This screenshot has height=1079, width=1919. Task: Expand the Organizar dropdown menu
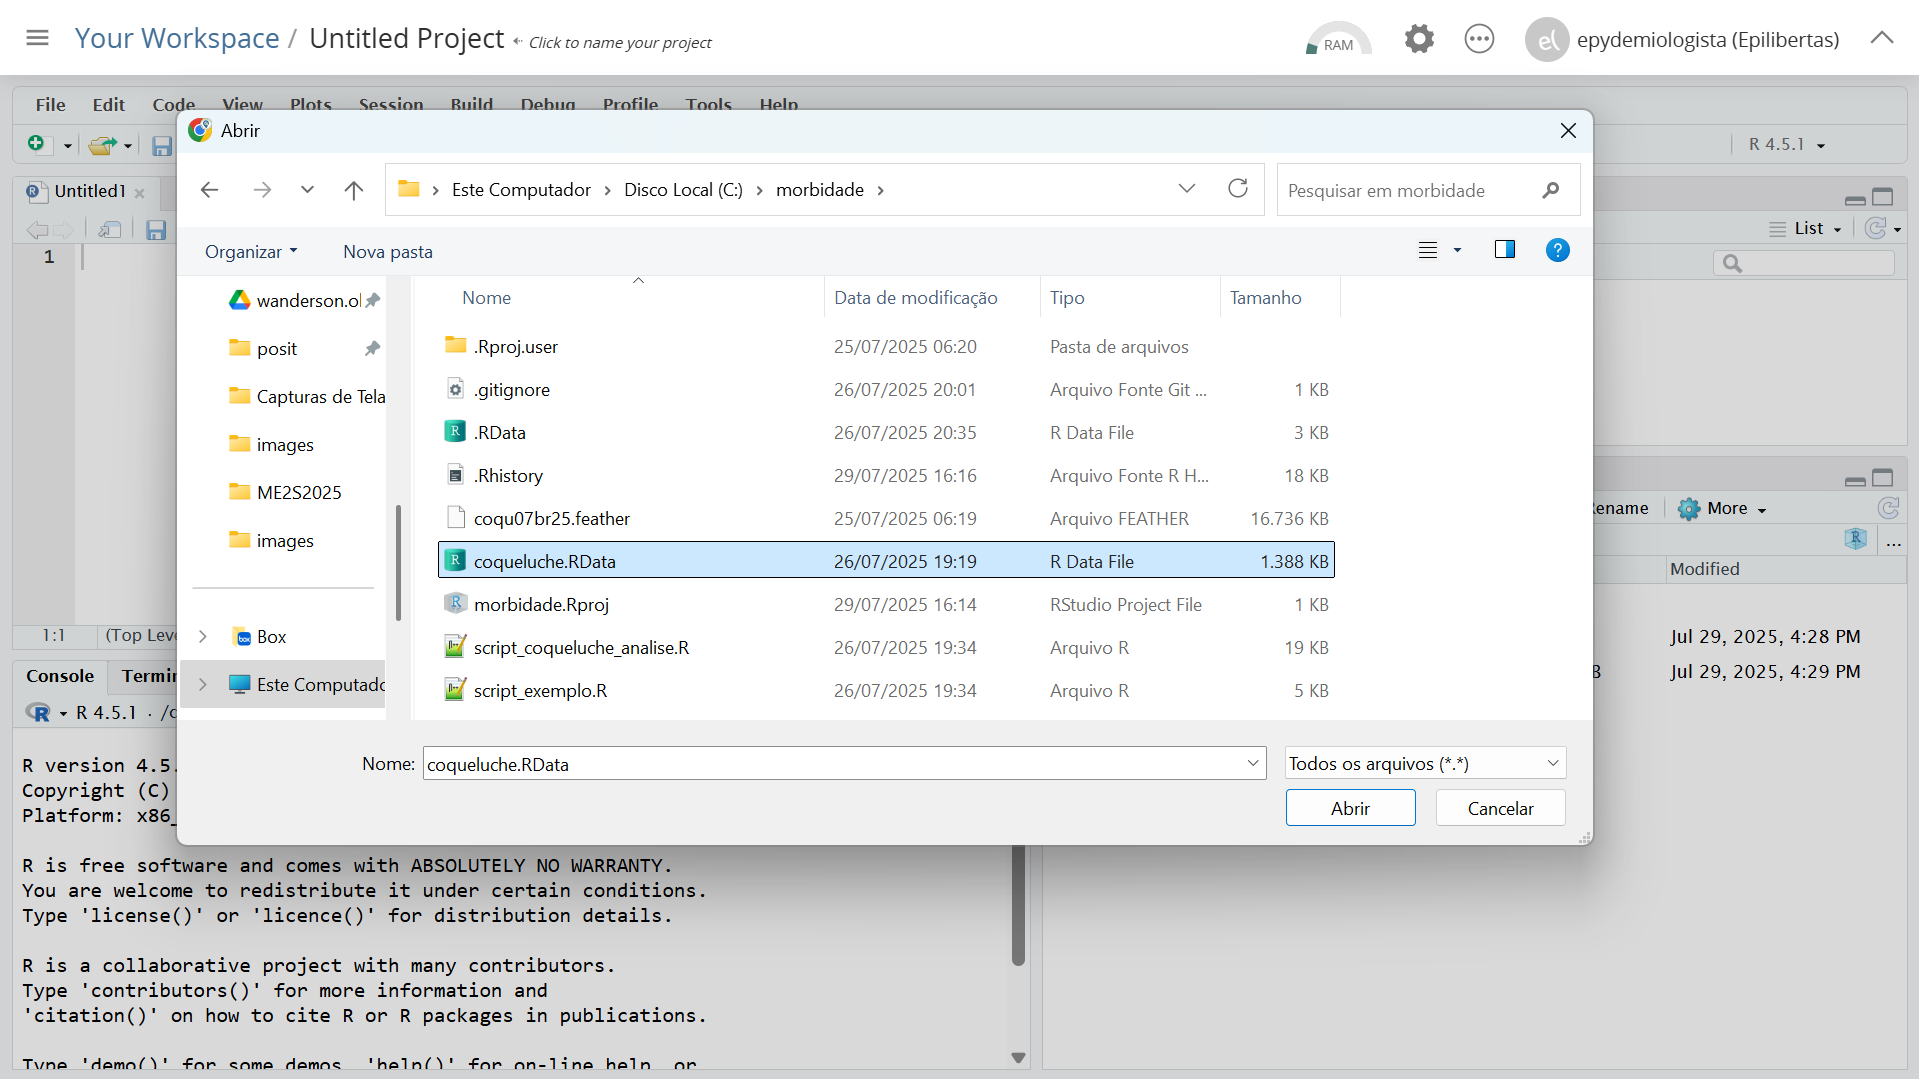(251, 252)
